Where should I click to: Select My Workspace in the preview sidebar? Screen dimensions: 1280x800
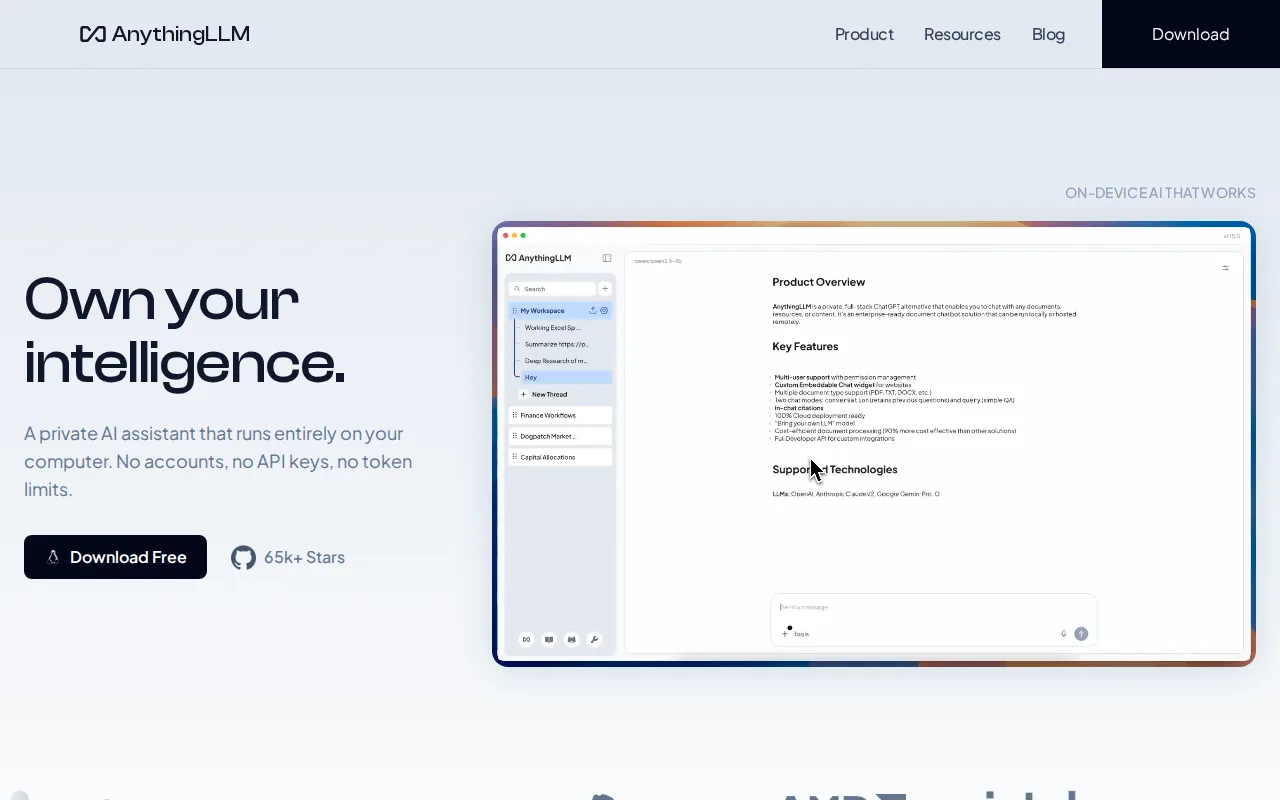[560, 311]
